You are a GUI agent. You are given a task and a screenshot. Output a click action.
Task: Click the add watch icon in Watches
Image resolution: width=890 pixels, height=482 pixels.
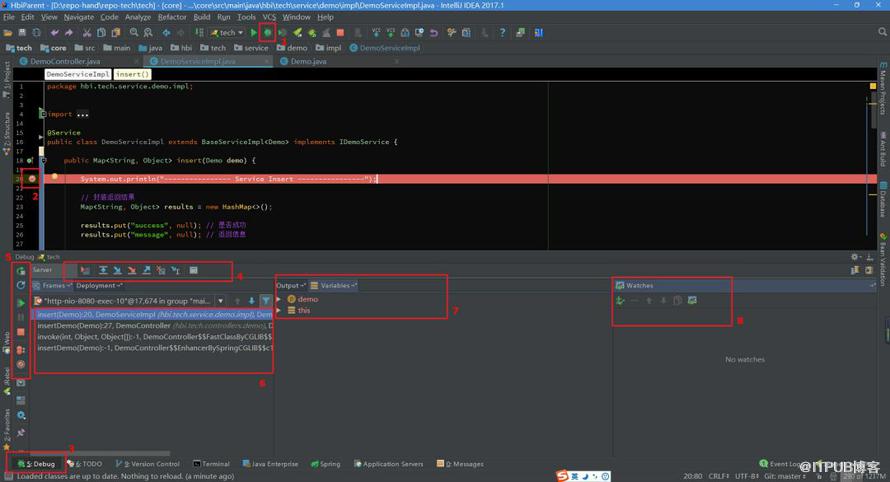pyautogui.click(x=620, y=301)
